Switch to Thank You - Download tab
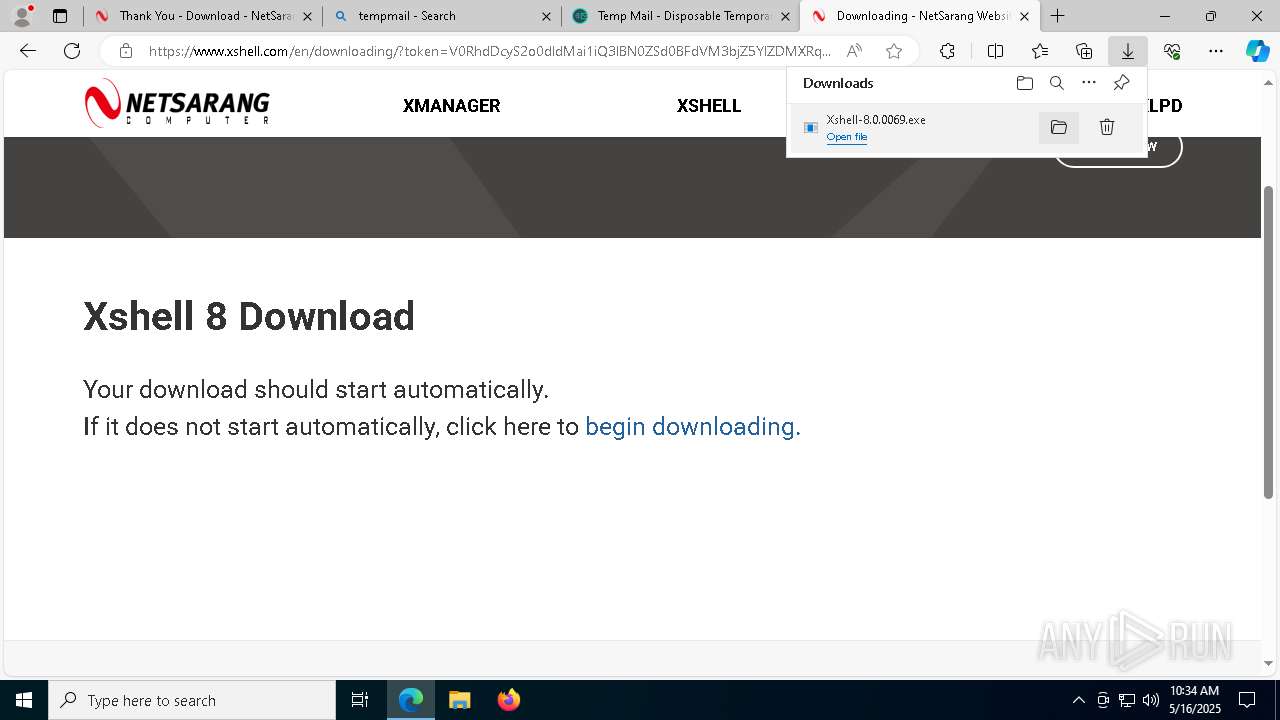 204,16
